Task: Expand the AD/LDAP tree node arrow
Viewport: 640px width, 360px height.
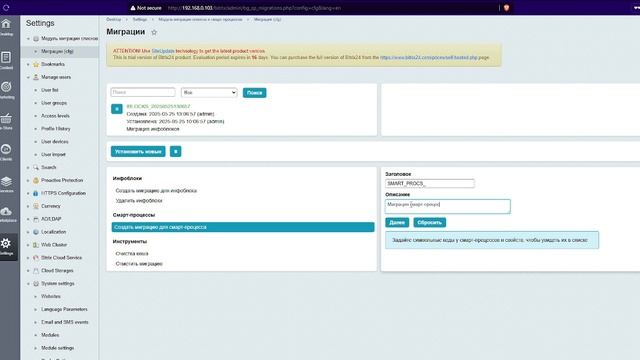Action: click(x=28, y=219)
